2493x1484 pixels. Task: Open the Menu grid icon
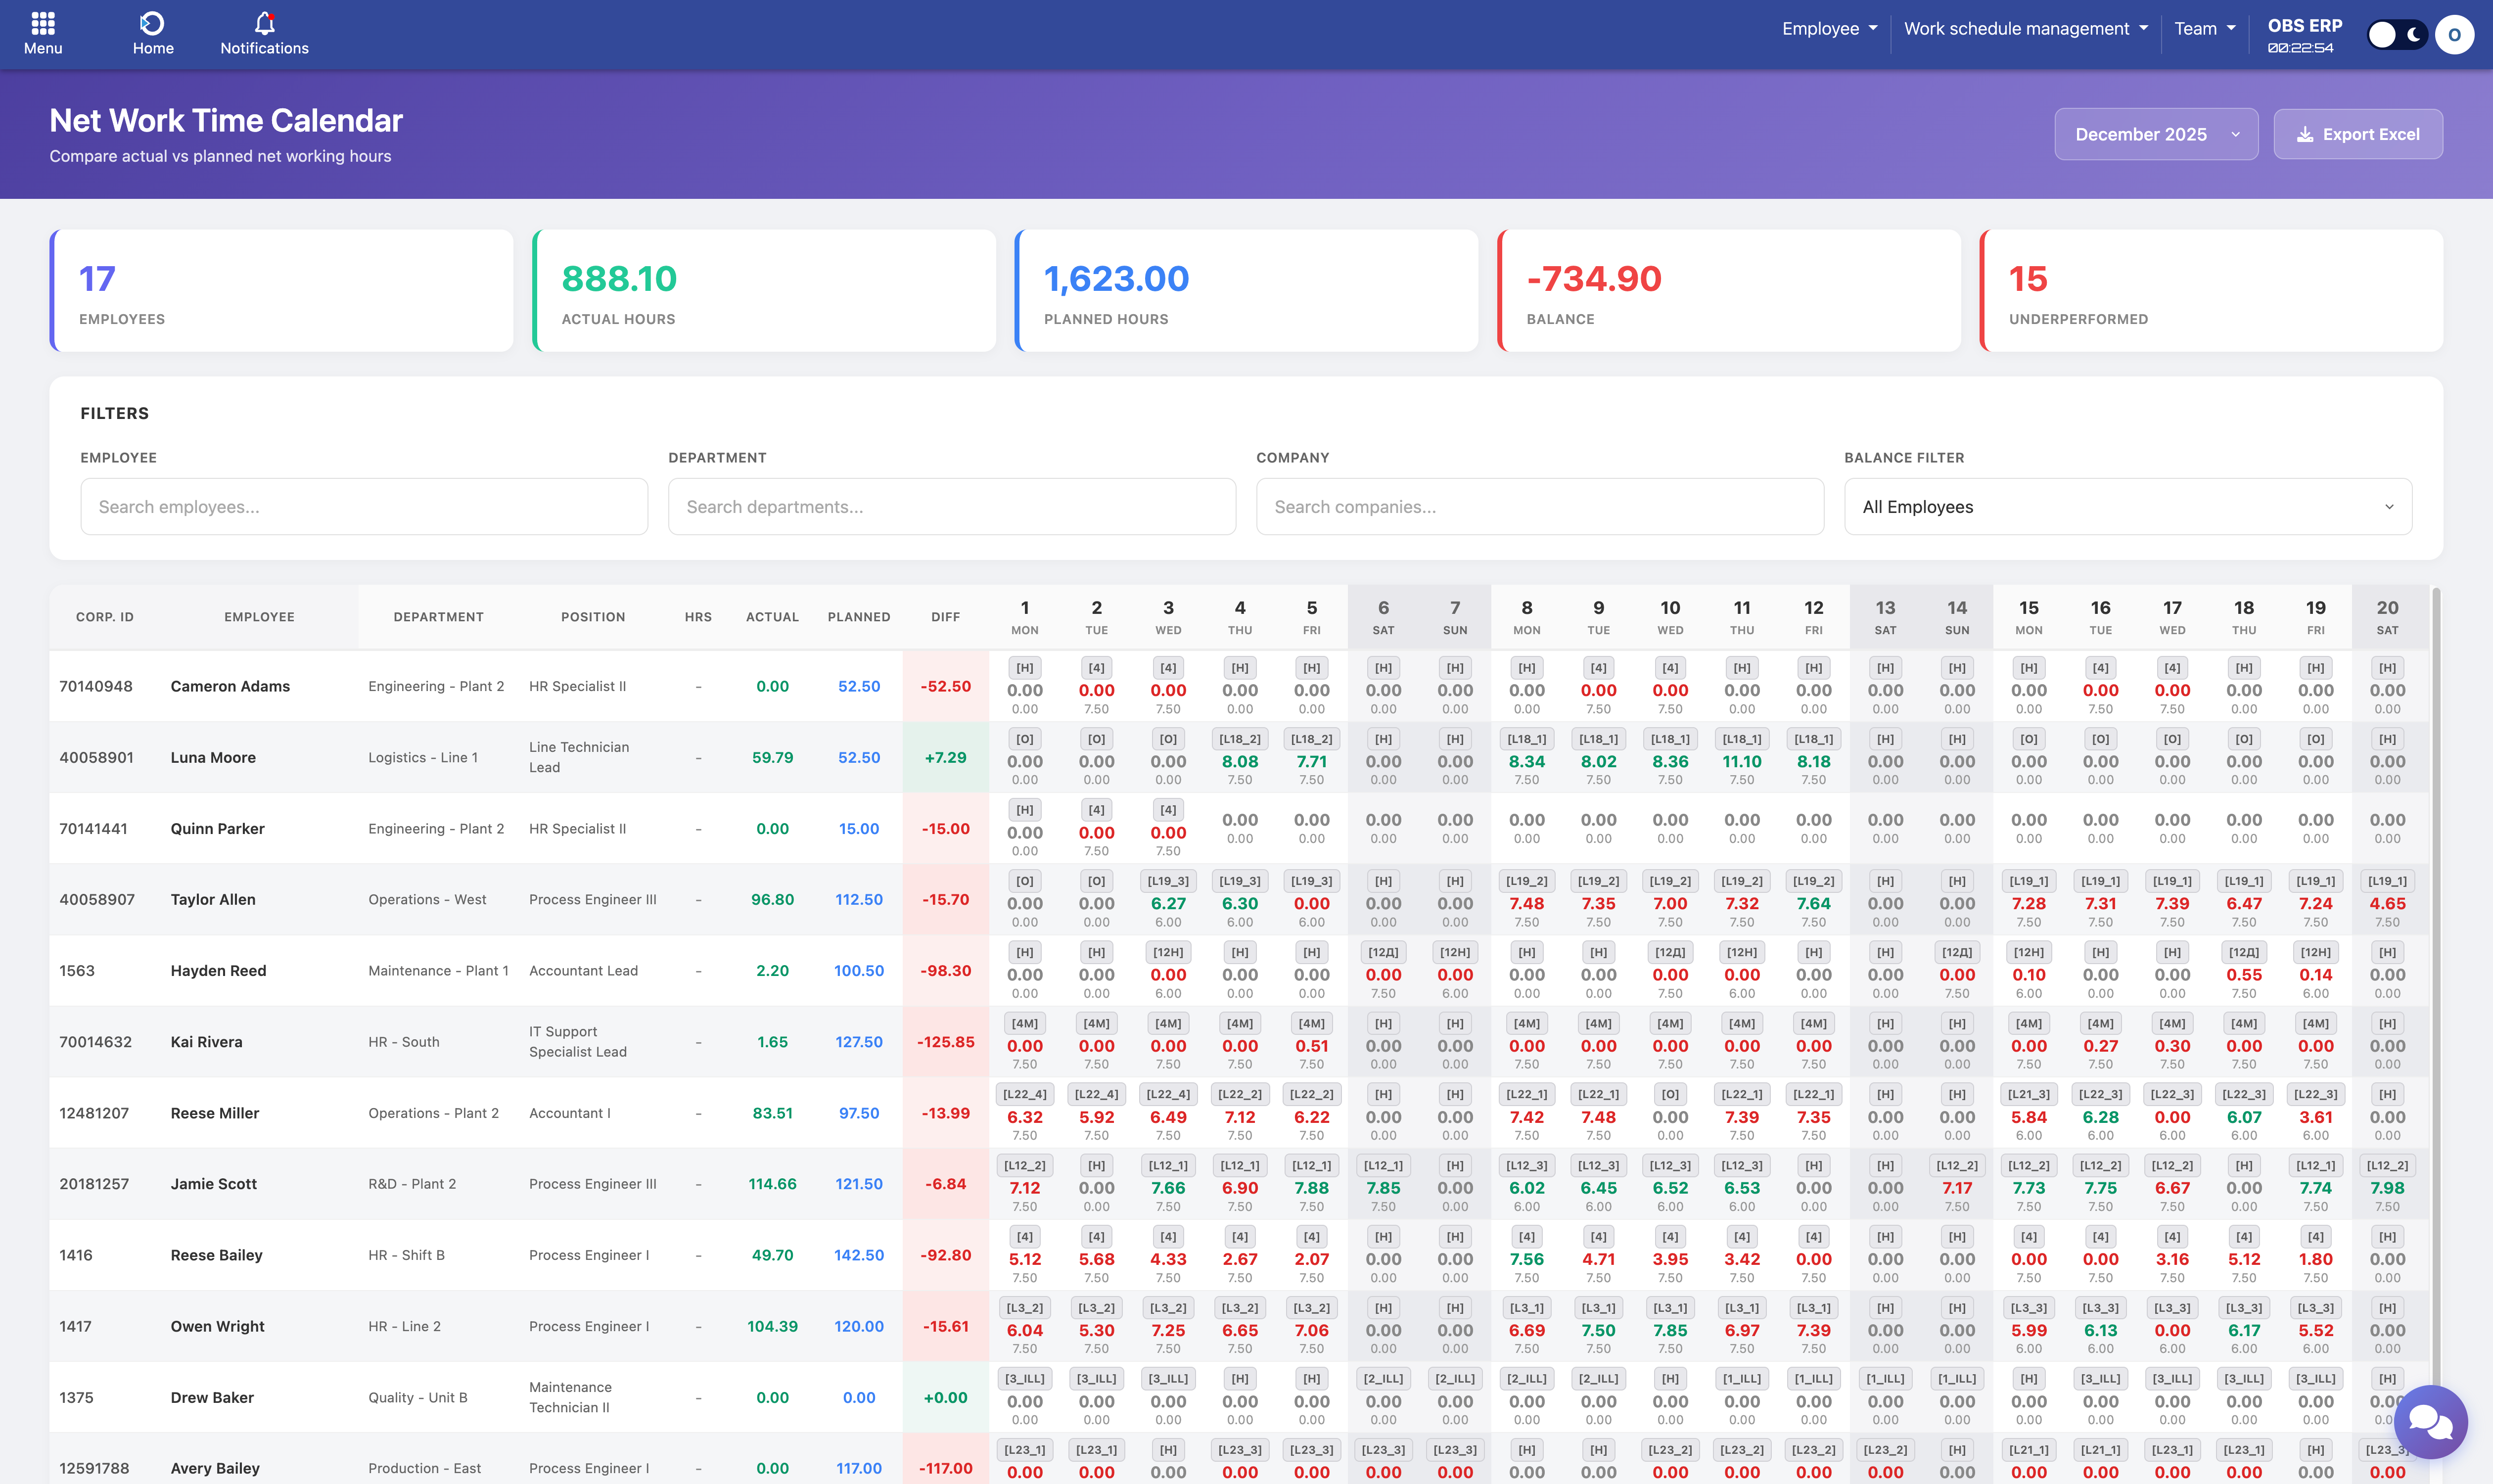click(43, 23)
